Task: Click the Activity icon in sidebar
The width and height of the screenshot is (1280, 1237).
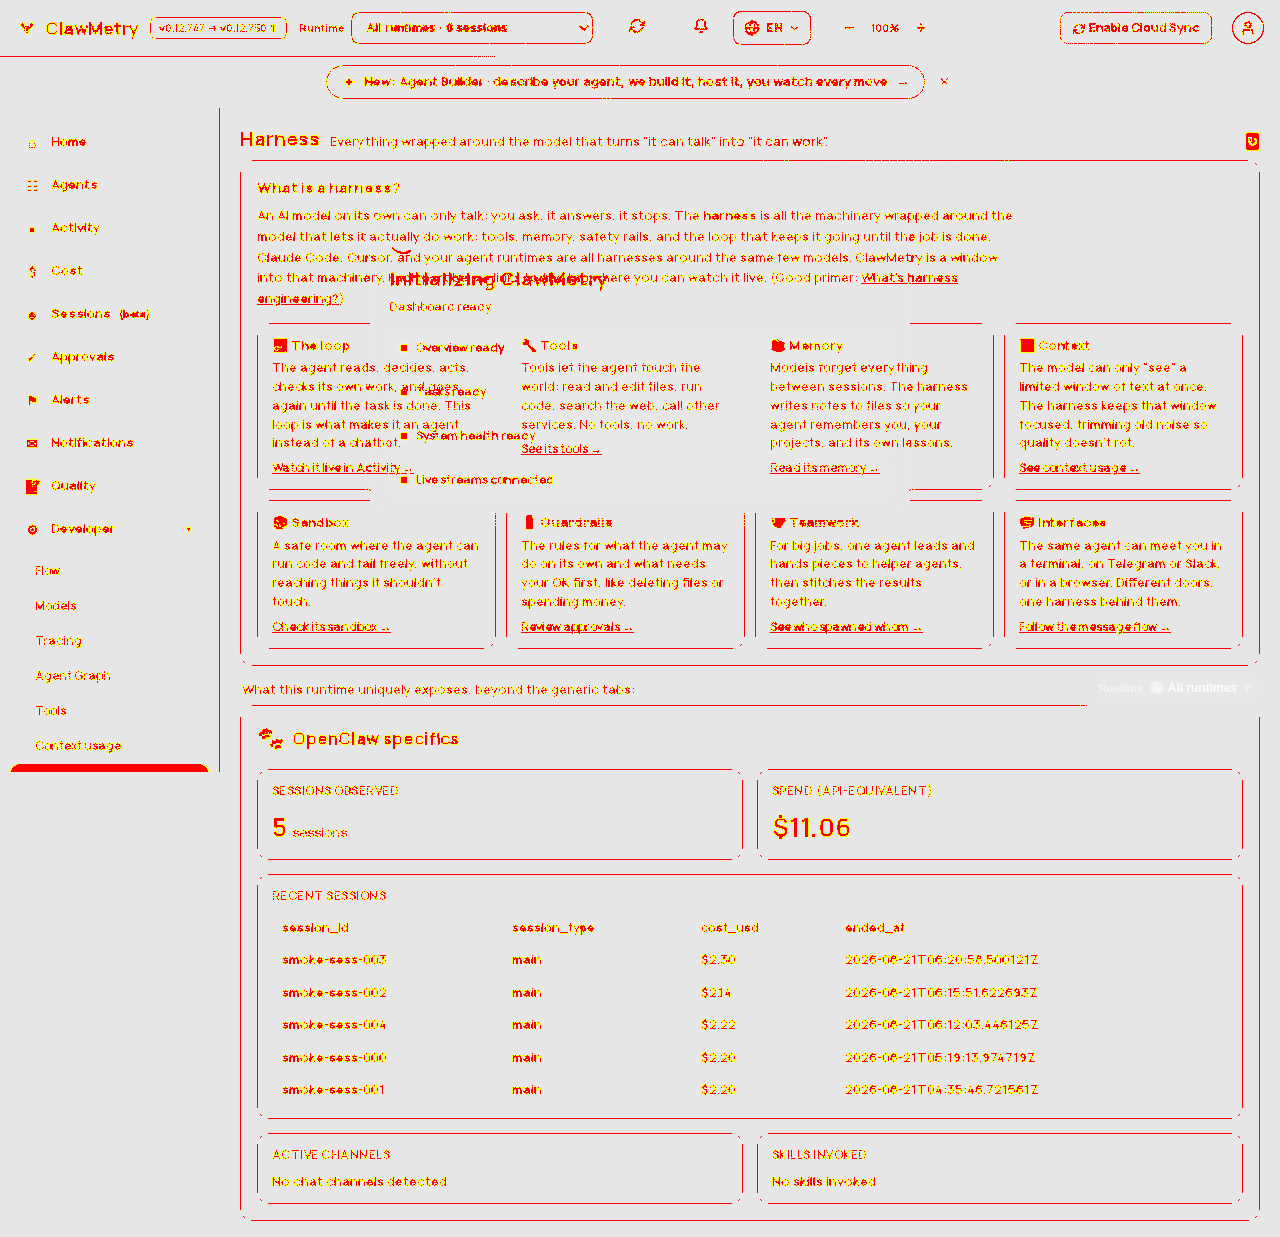Action: coord(32,229)
